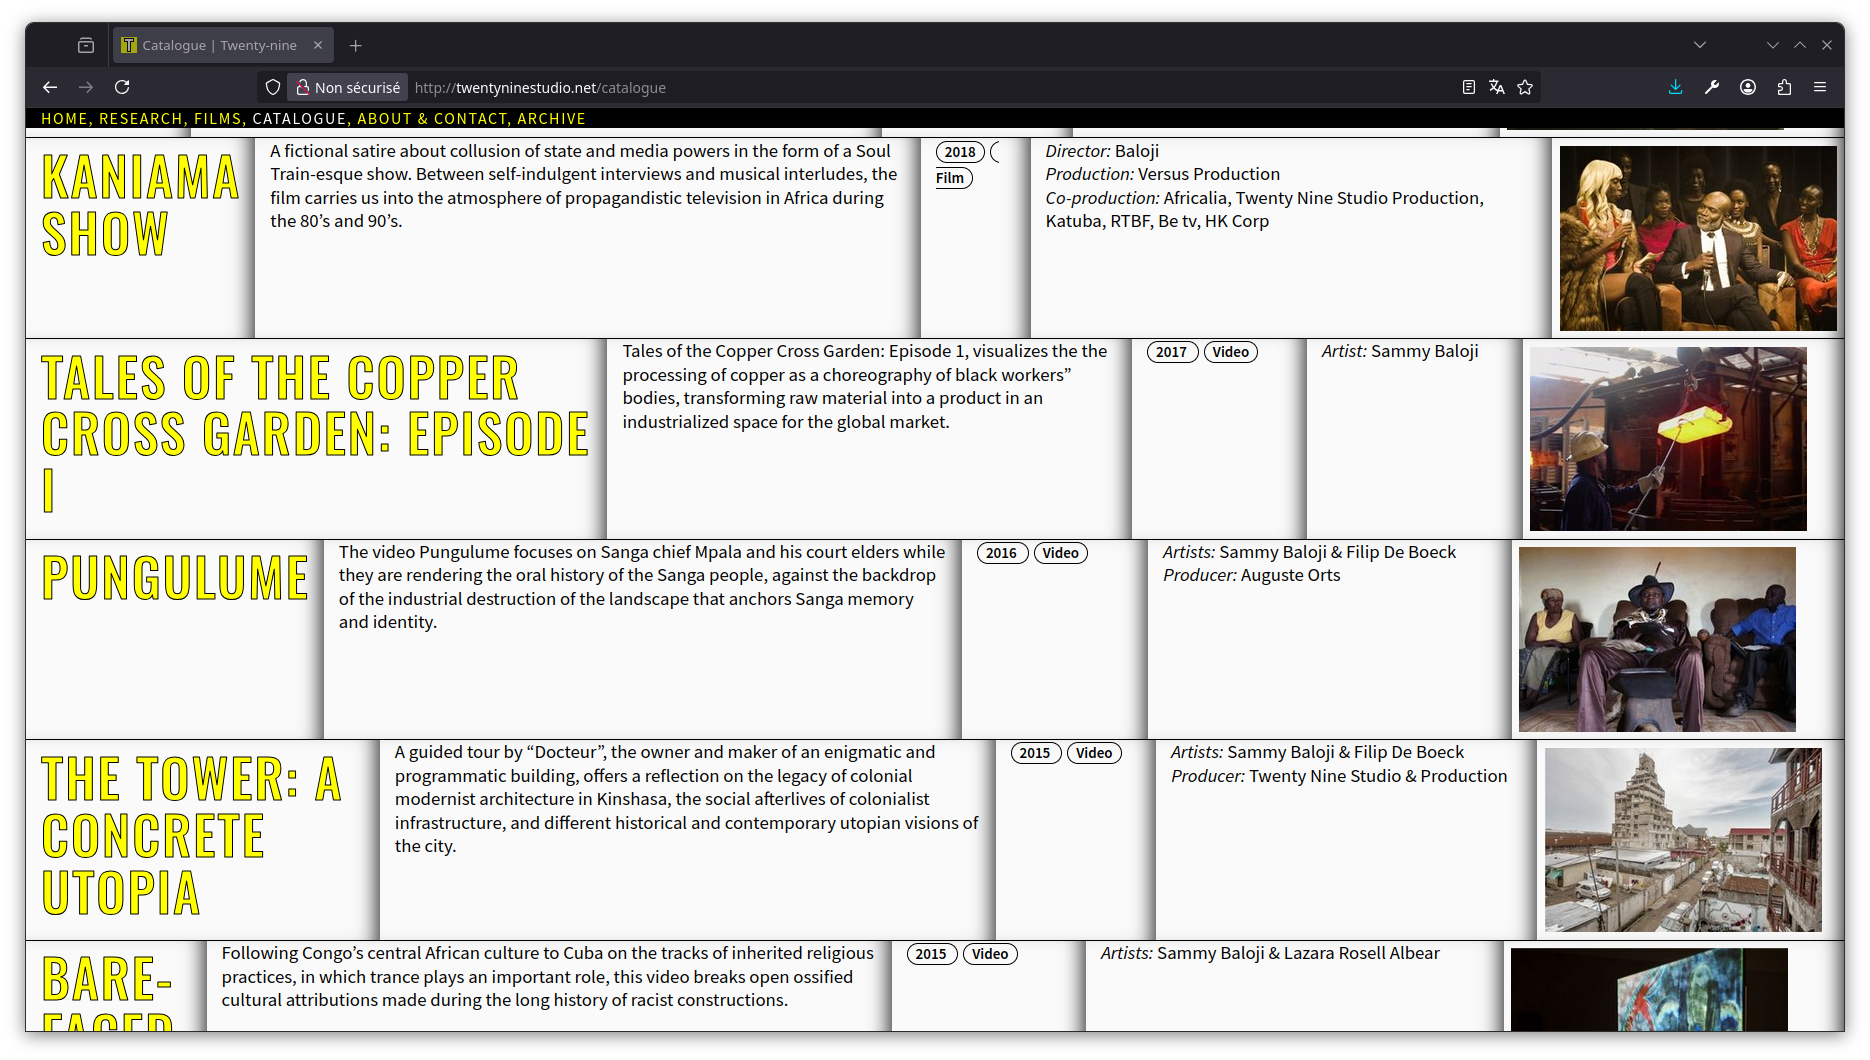Image resolution: width=1870 pixels, height=1060 pixels.
Task: Open the tracking protection shield icon
Action: [272, 87]
